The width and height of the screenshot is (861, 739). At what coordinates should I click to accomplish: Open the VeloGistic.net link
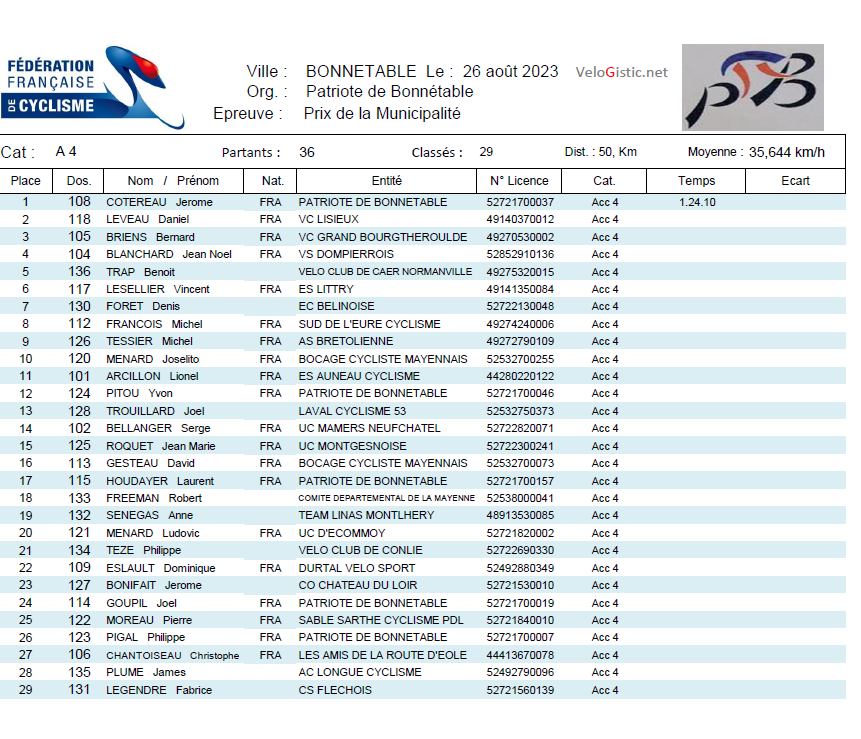[621, 72]
